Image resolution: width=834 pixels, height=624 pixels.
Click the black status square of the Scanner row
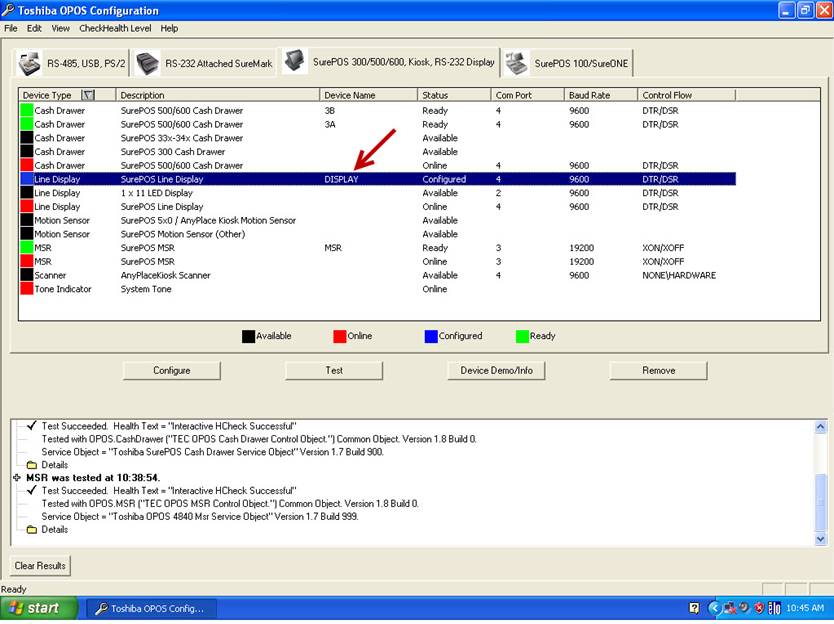[x=26, y=275]
